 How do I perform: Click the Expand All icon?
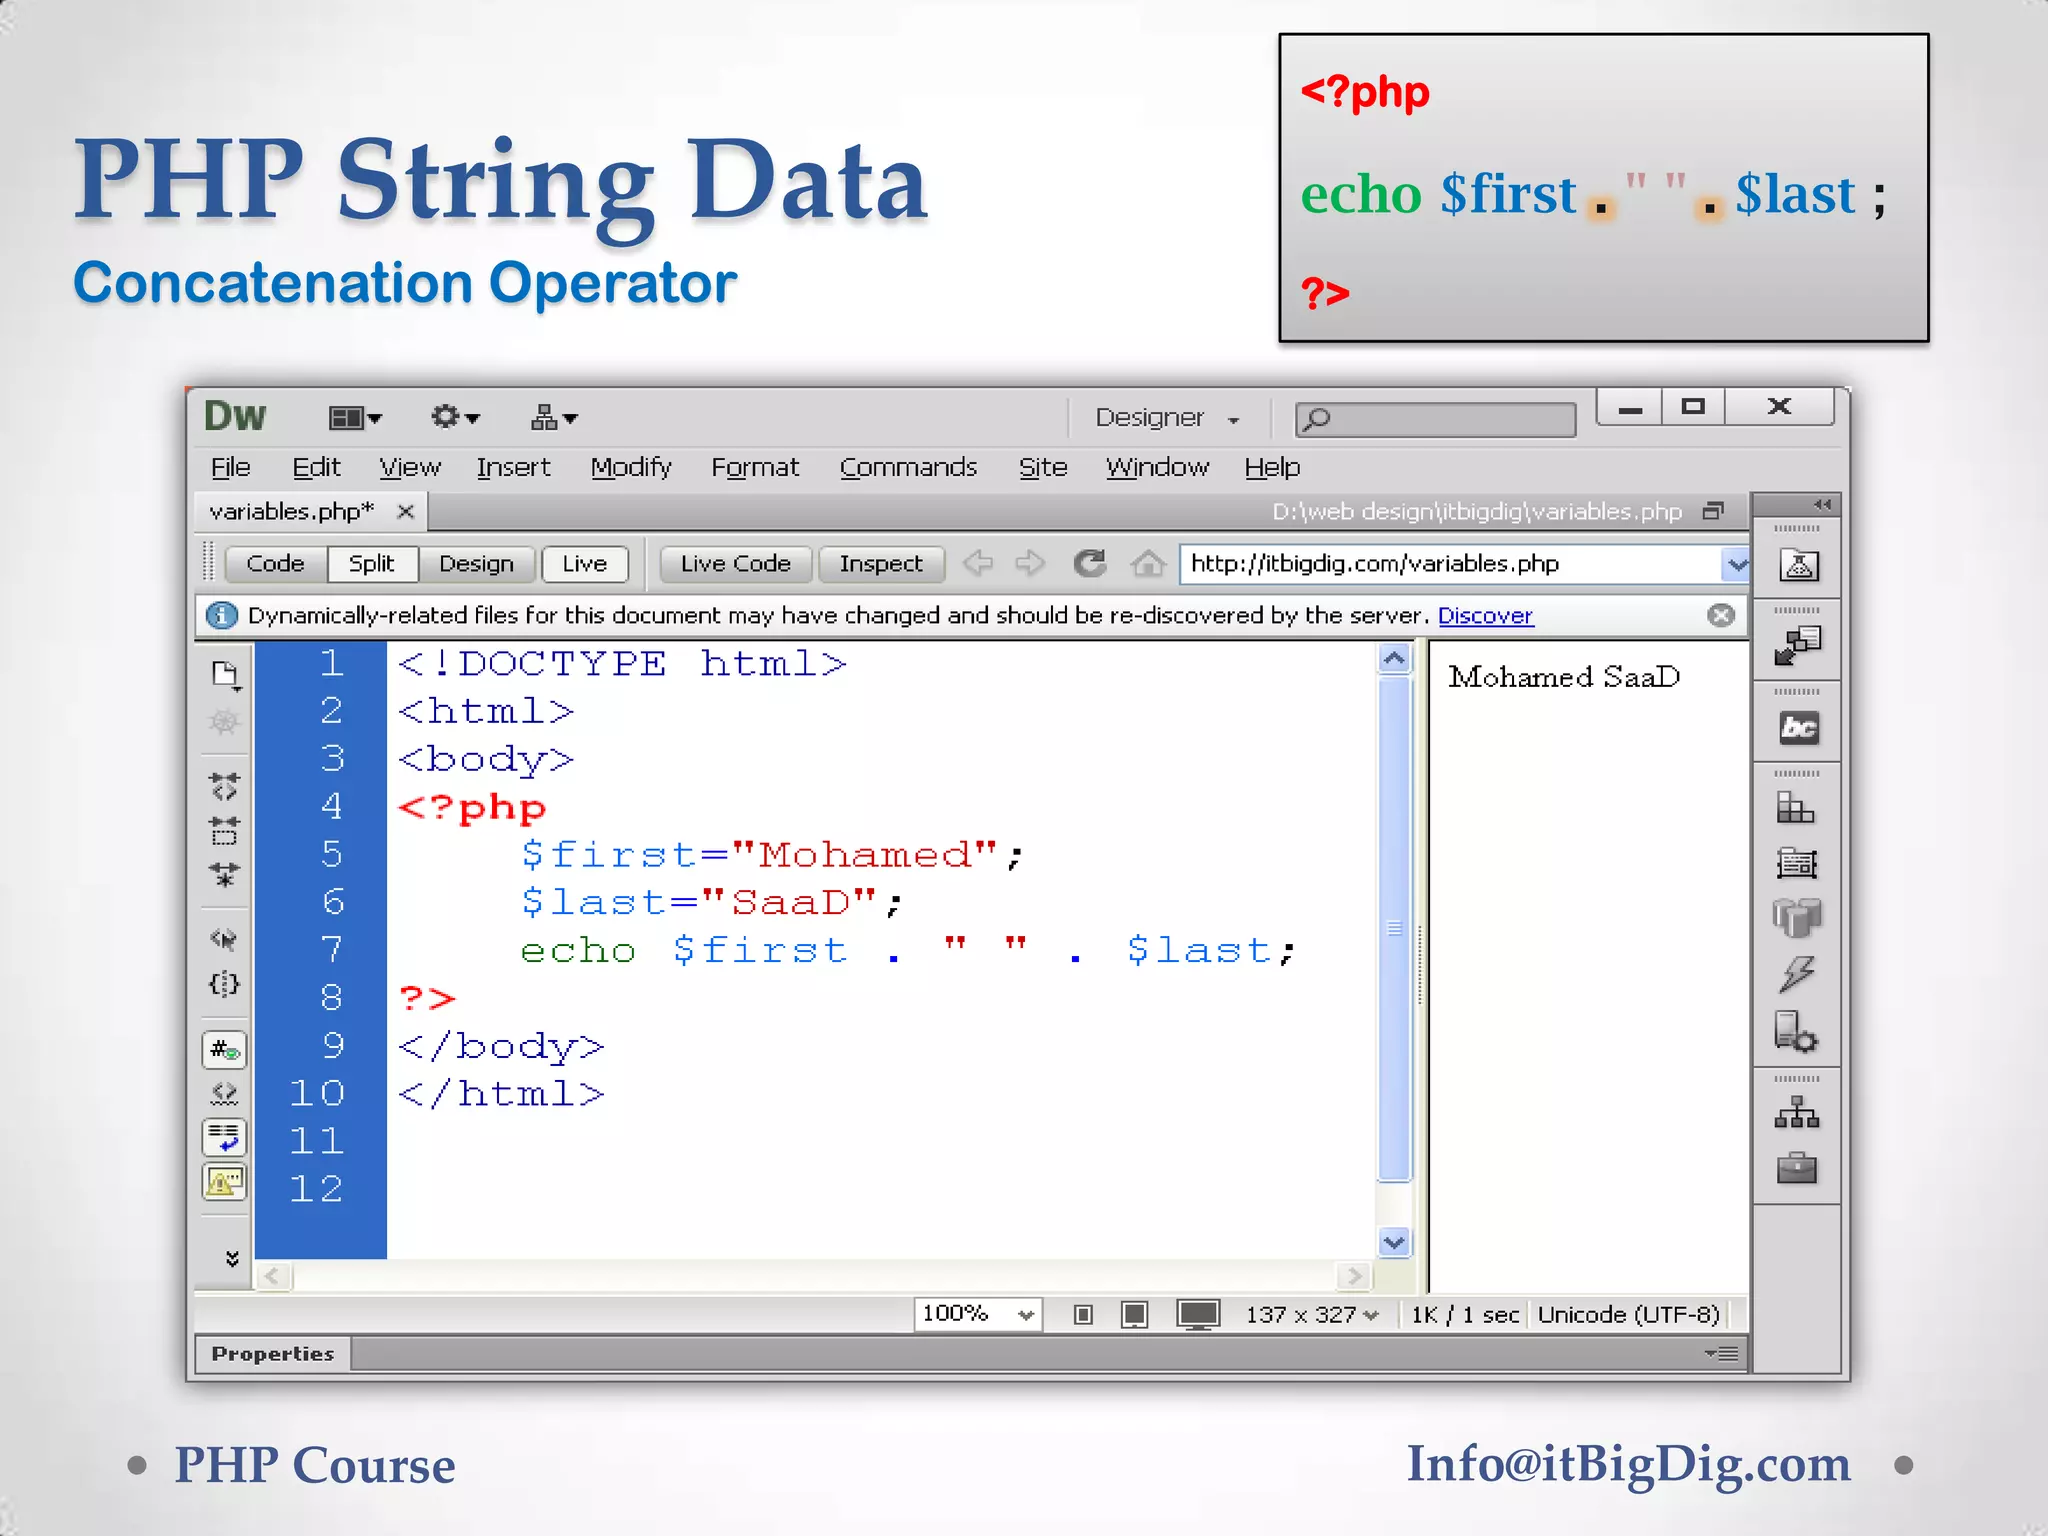[x=225, y=874]
